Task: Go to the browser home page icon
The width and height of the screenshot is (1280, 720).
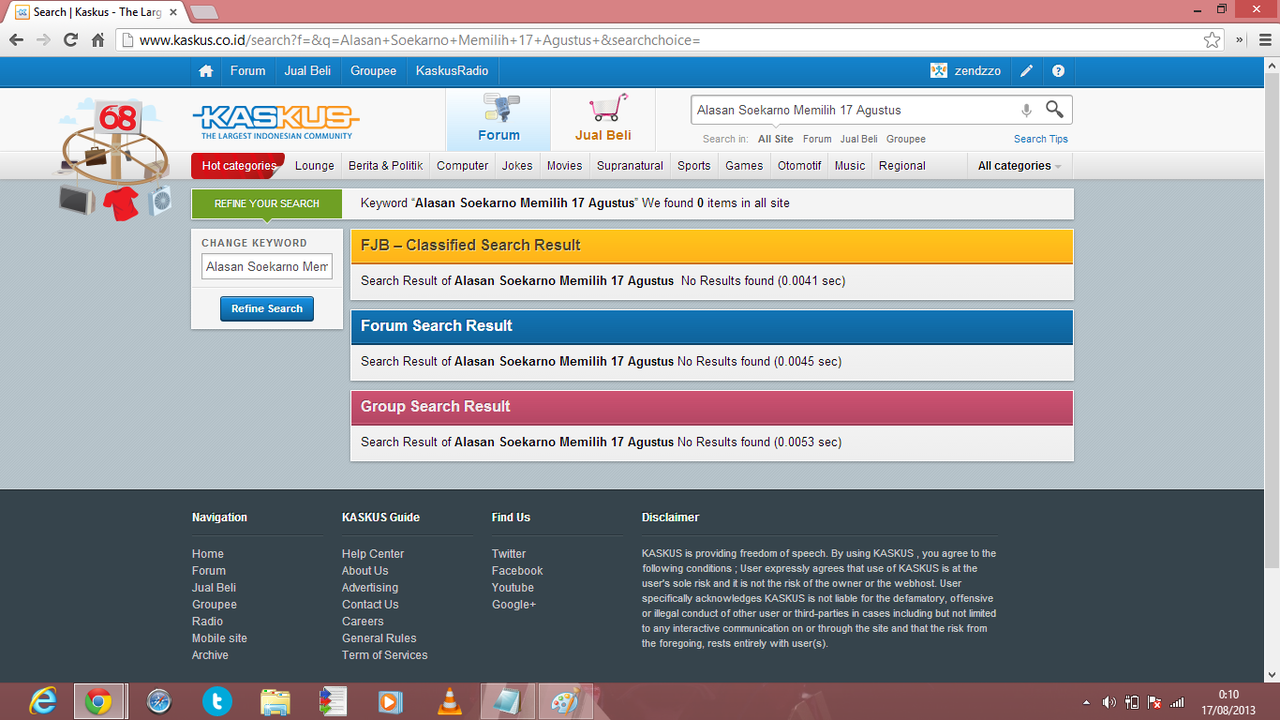Action: [x=98, y=40]
